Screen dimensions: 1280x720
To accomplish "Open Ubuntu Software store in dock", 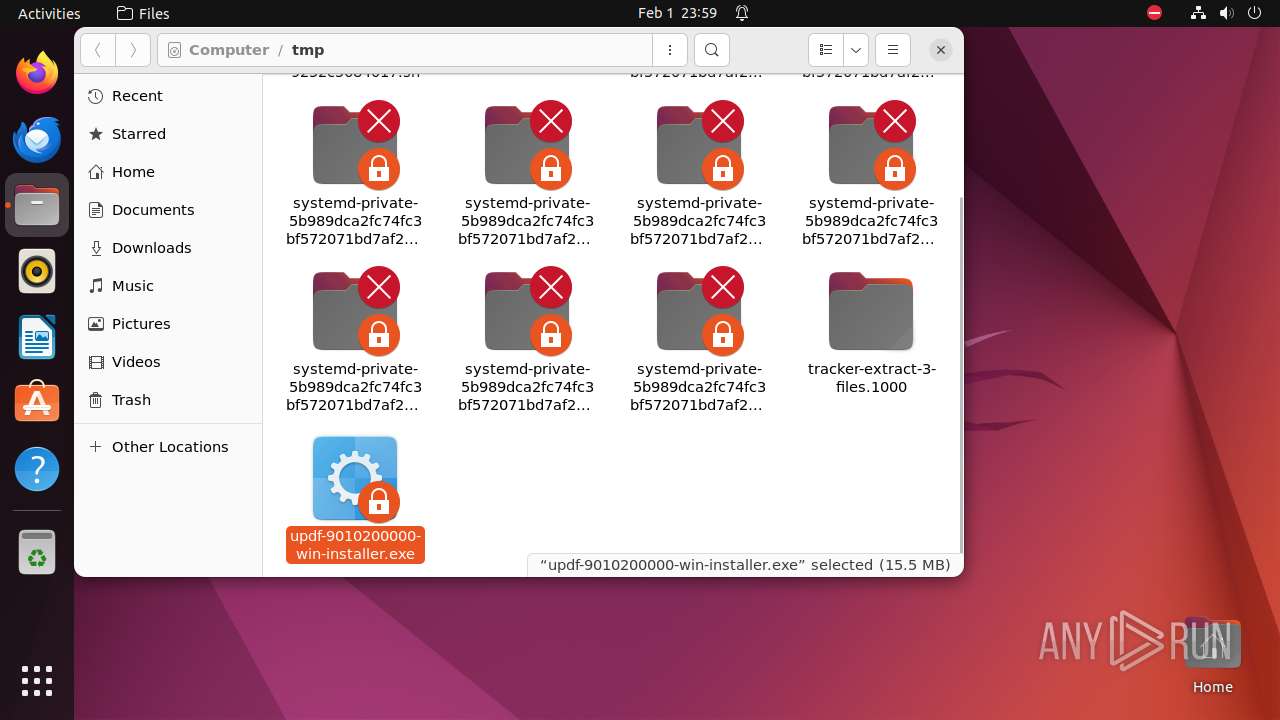I will click(37, 403).
